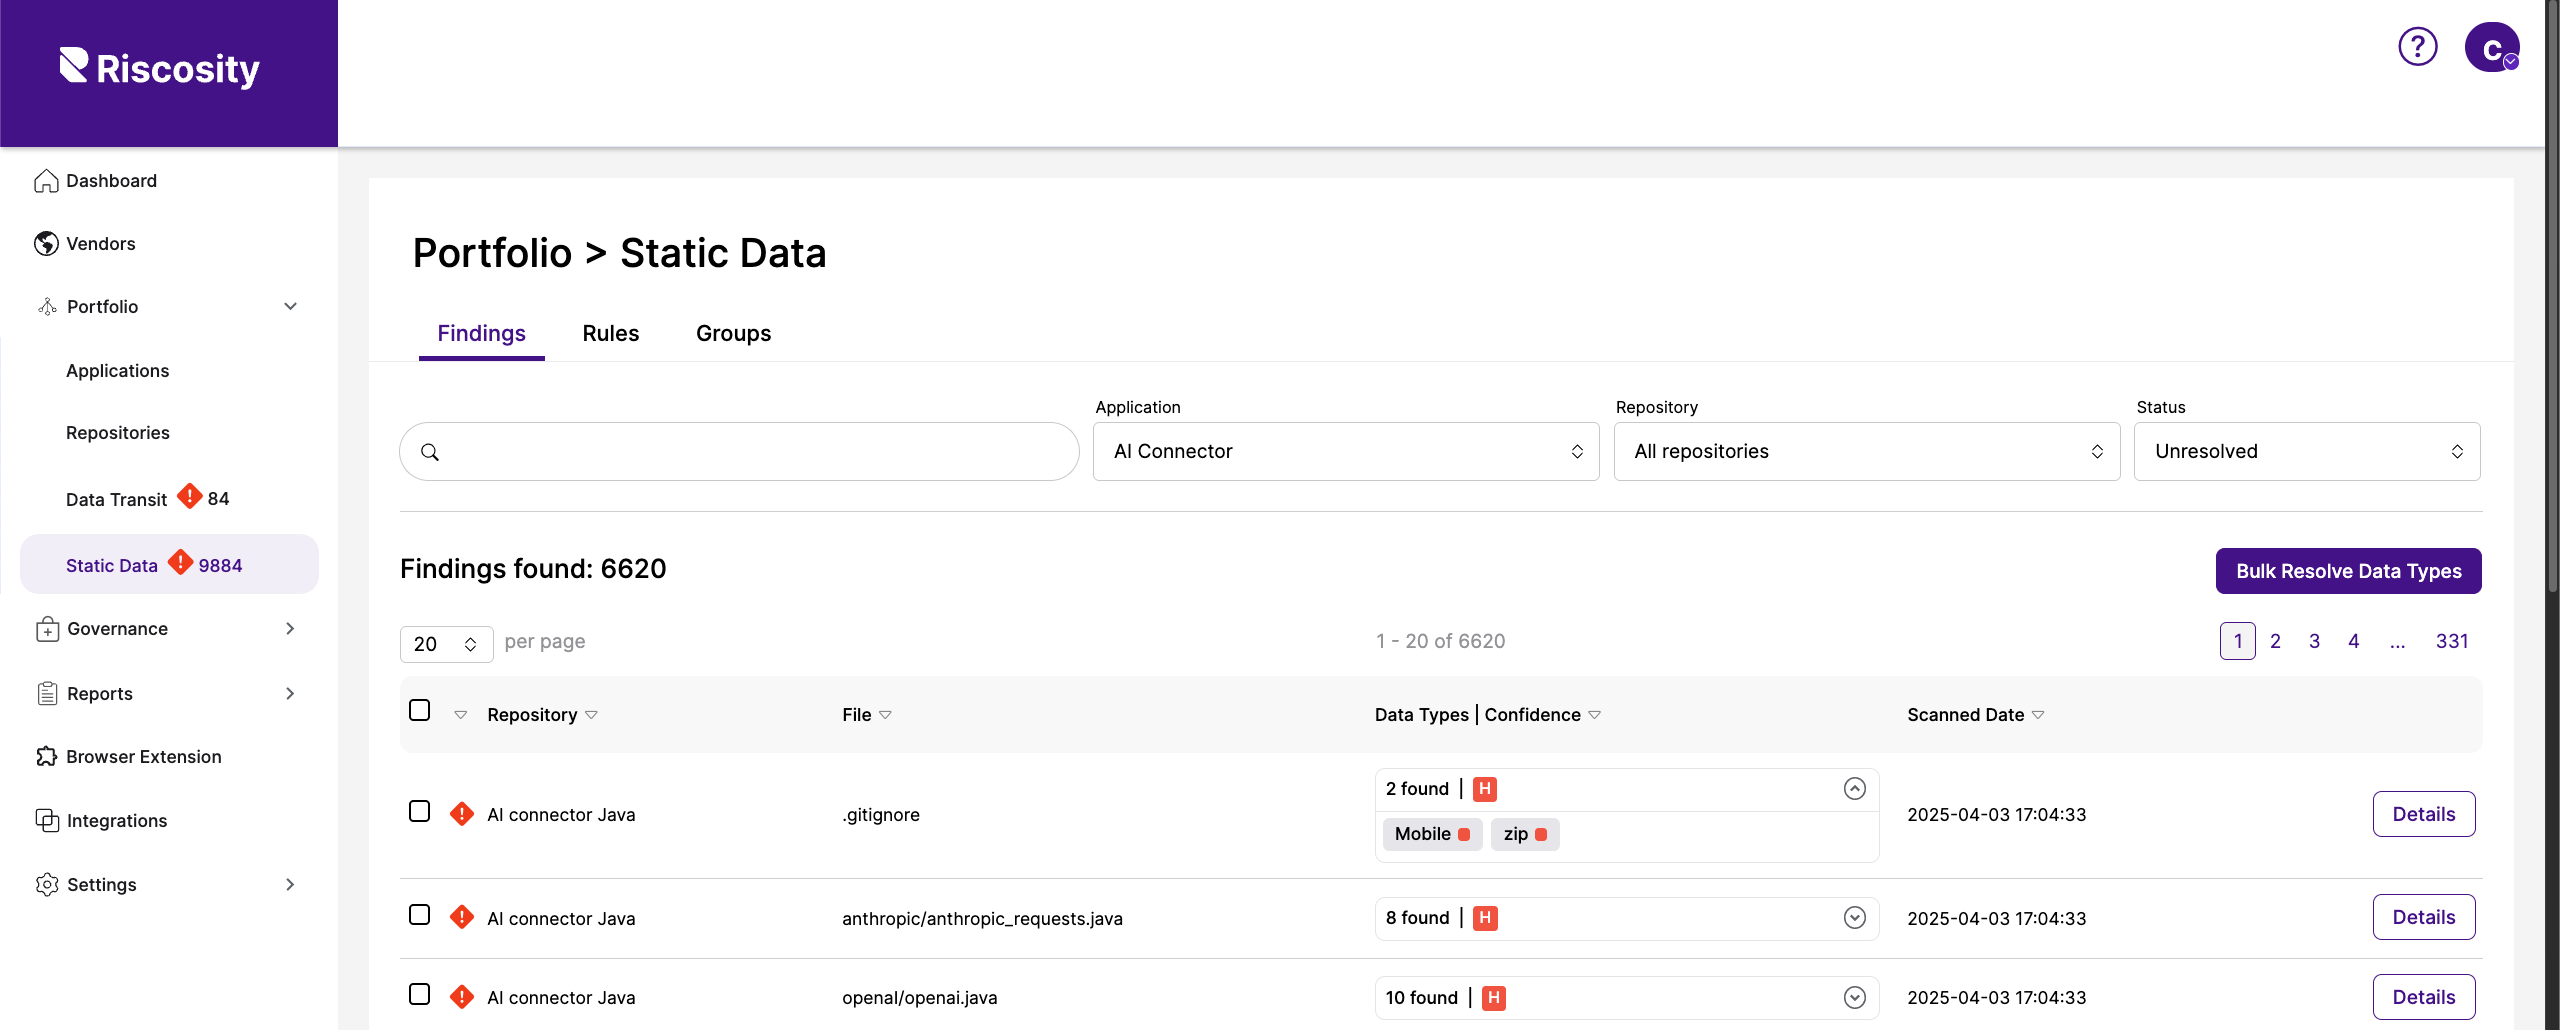The image size is (2560, 1030).
Task: Click the Integrations icon
Action: (47, 821)
